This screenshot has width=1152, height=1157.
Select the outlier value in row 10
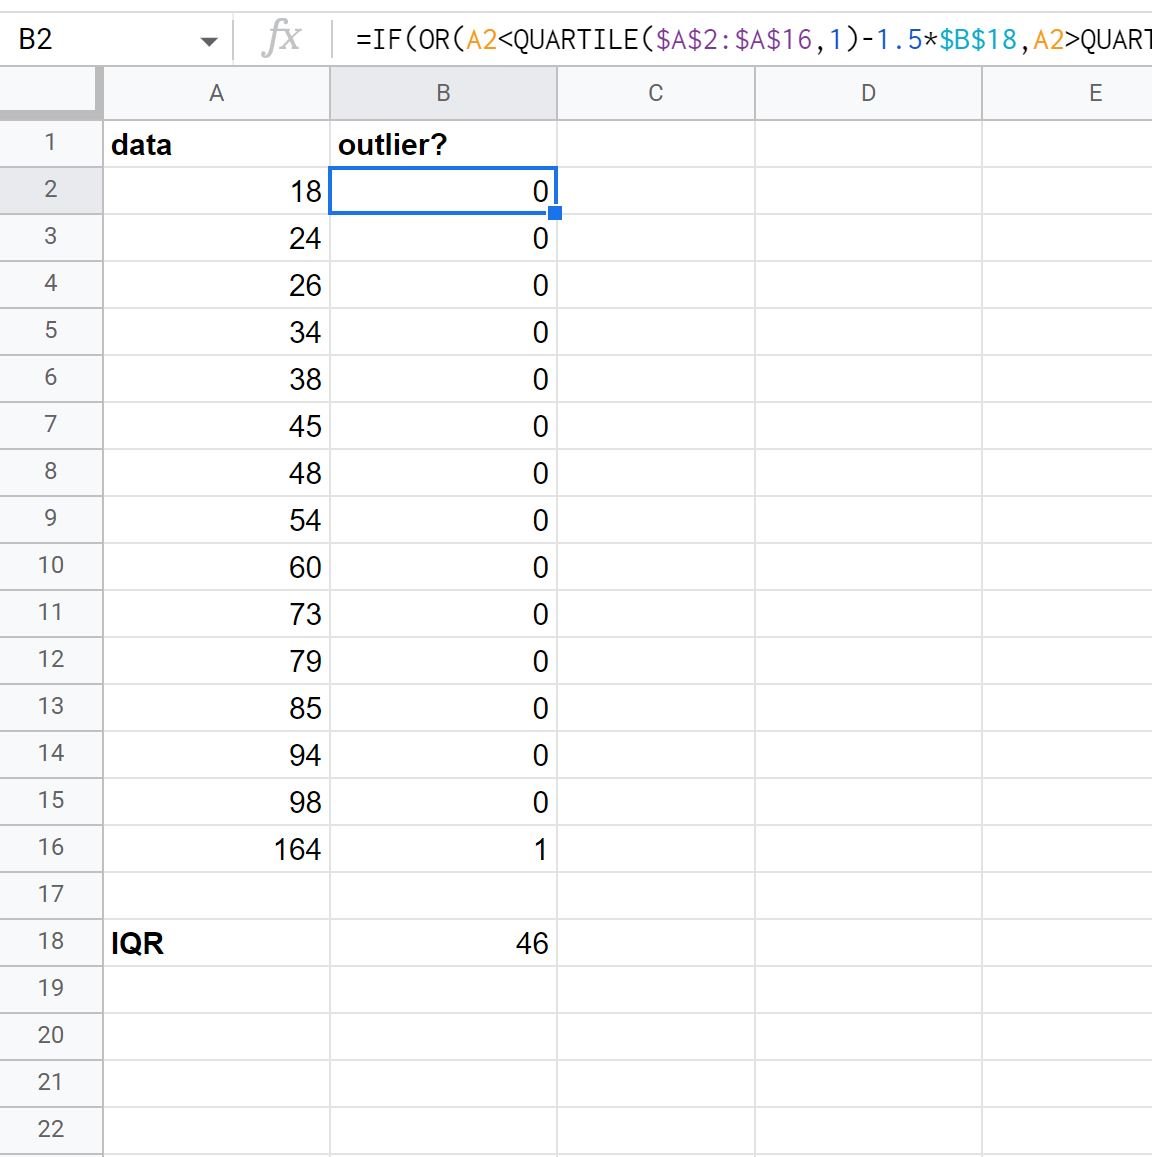(443, 567)
